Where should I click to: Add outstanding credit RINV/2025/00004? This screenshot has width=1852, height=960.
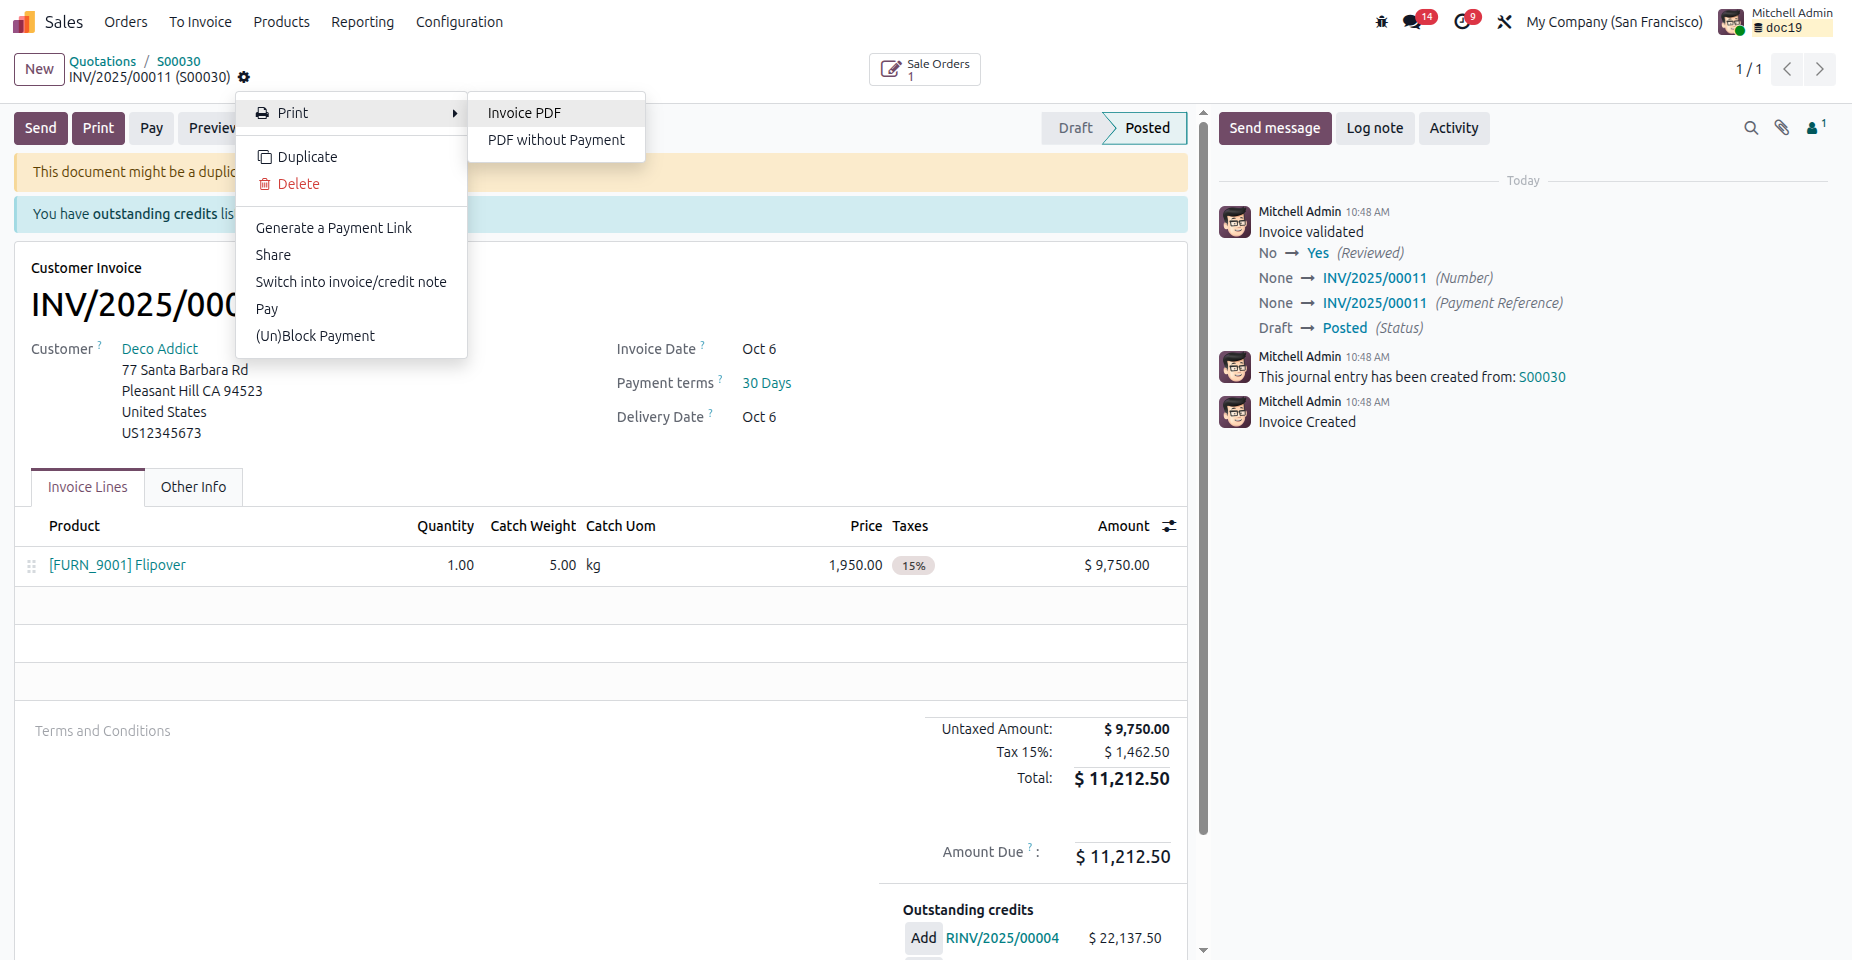[x=924, y=938]
